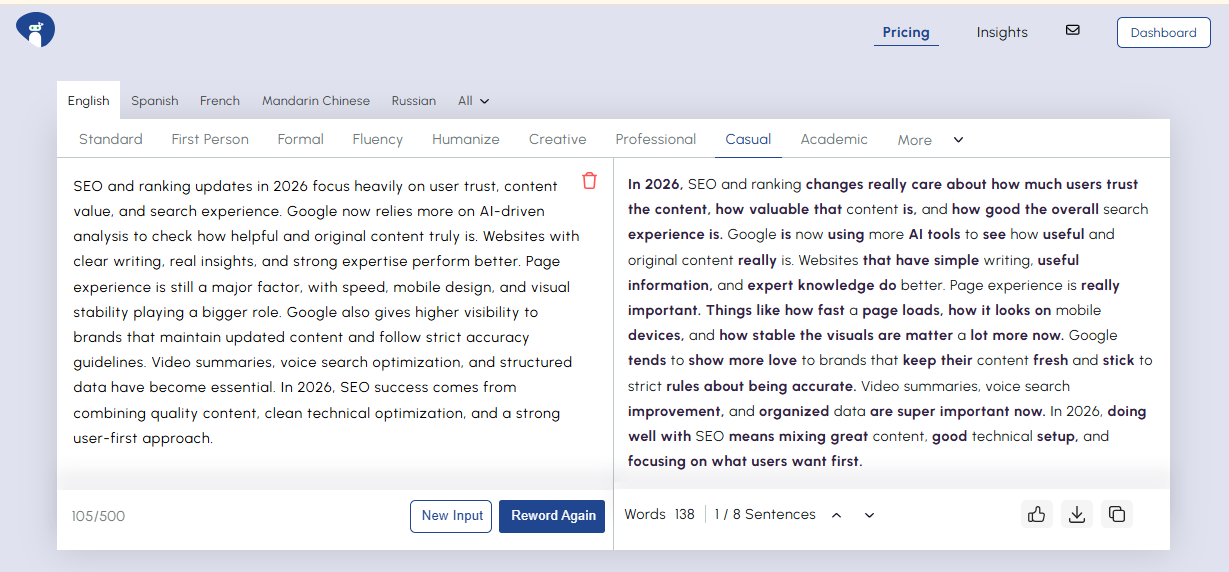Download the reworded output
The image size is (1229, 572).
1077,514
